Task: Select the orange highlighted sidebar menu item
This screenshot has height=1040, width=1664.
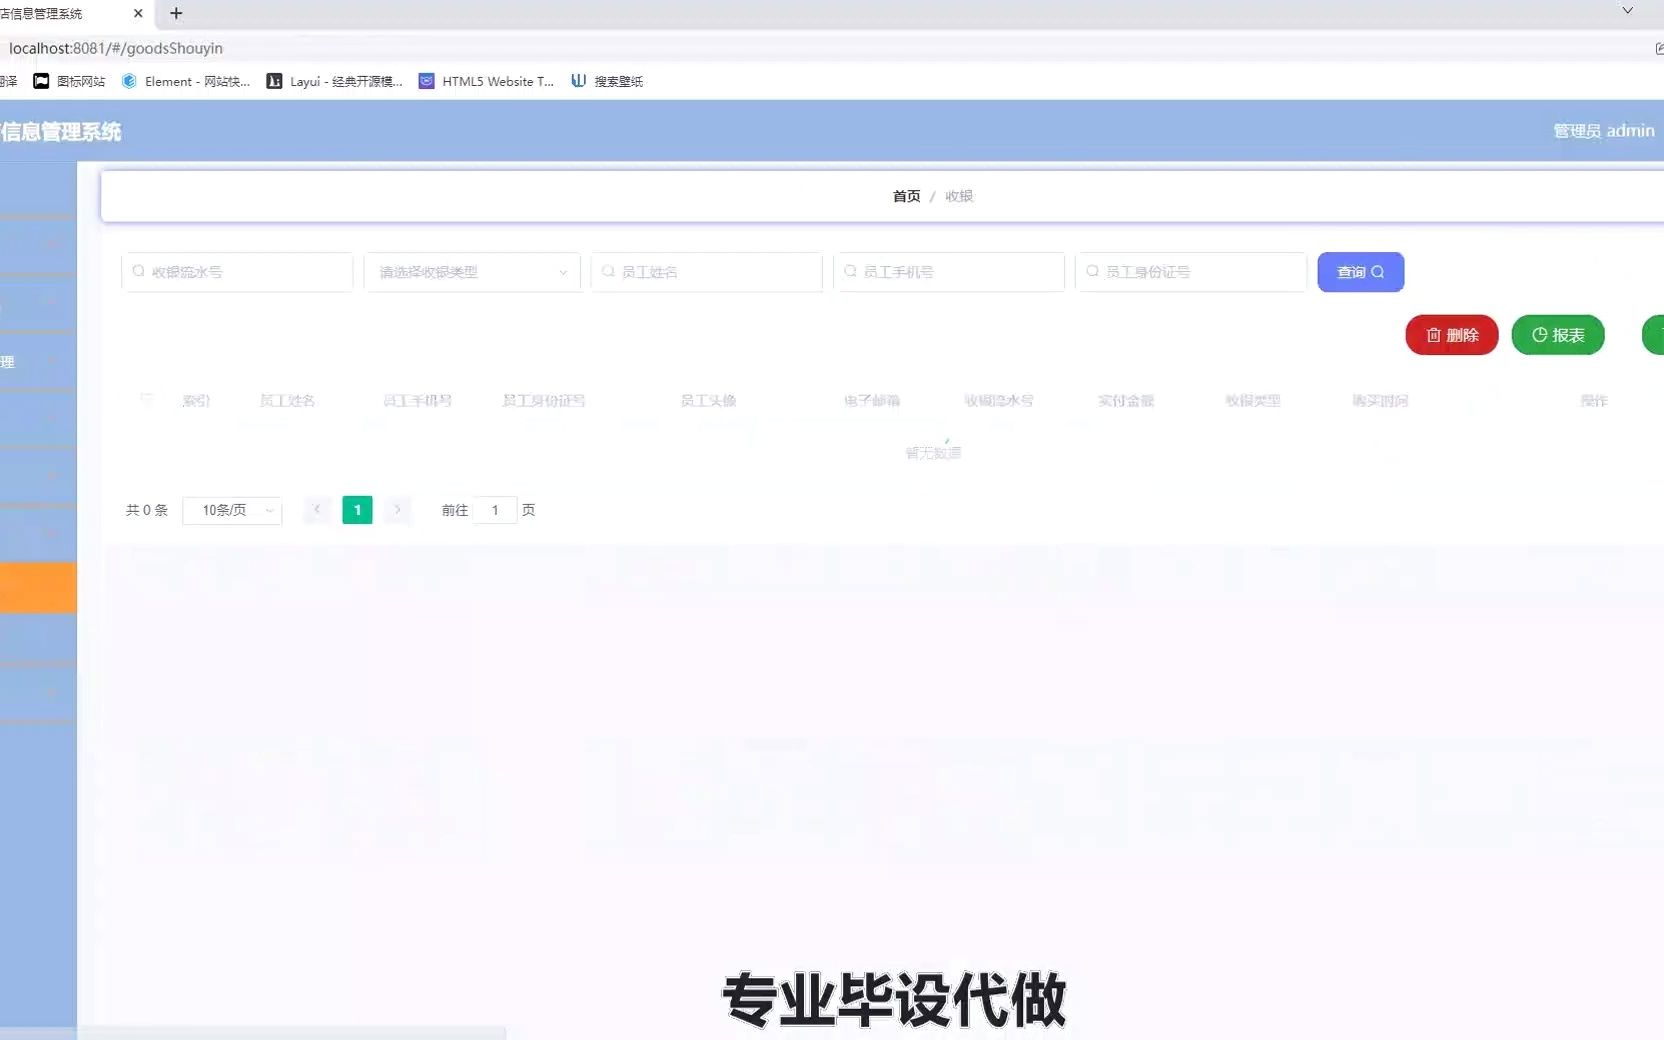Action: [x=38, y=587]
